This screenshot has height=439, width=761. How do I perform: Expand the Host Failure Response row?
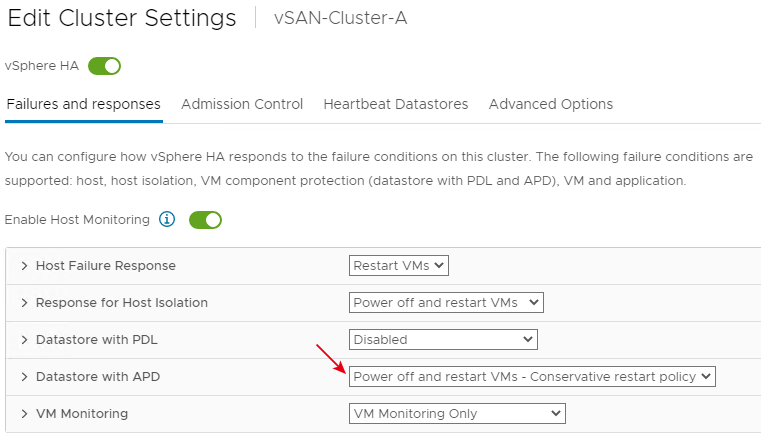pyautogui.click(x=24, y=266)
